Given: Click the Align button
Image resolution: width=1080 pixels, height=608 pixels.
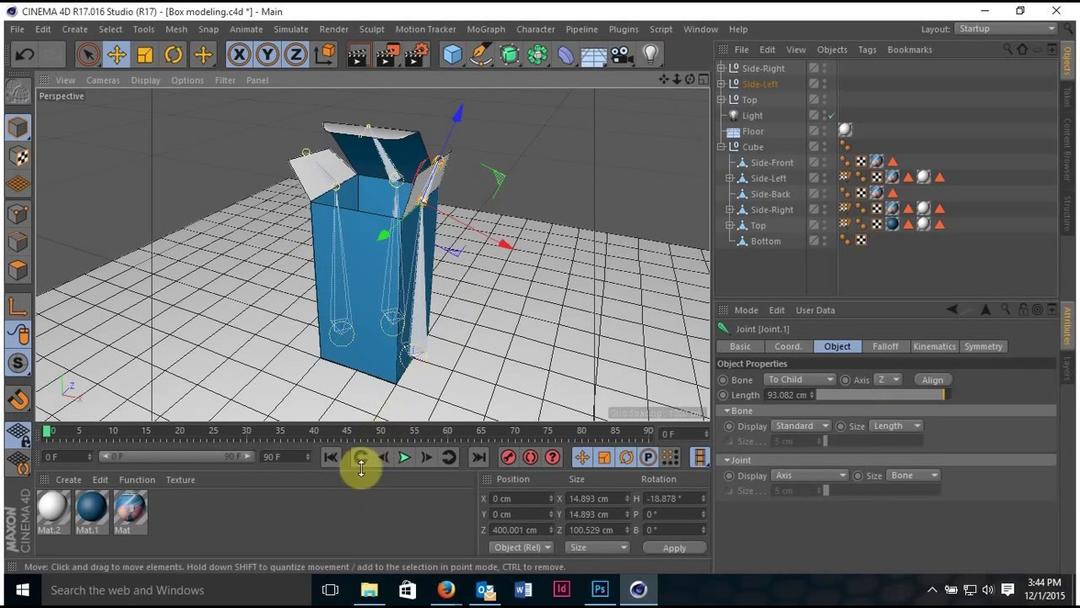Looking at the screenshot, I should (x=932, y=379).
